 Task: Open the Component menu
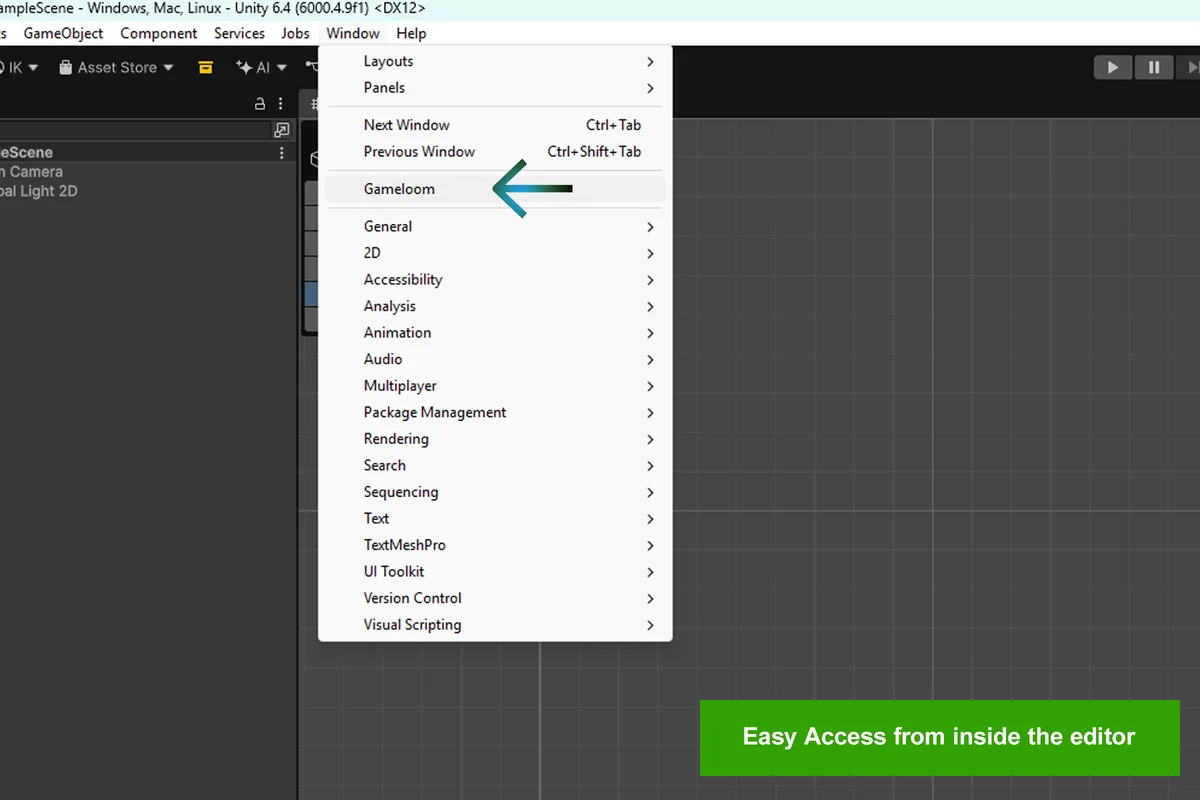pyautogui.click(x=159, y=33)
